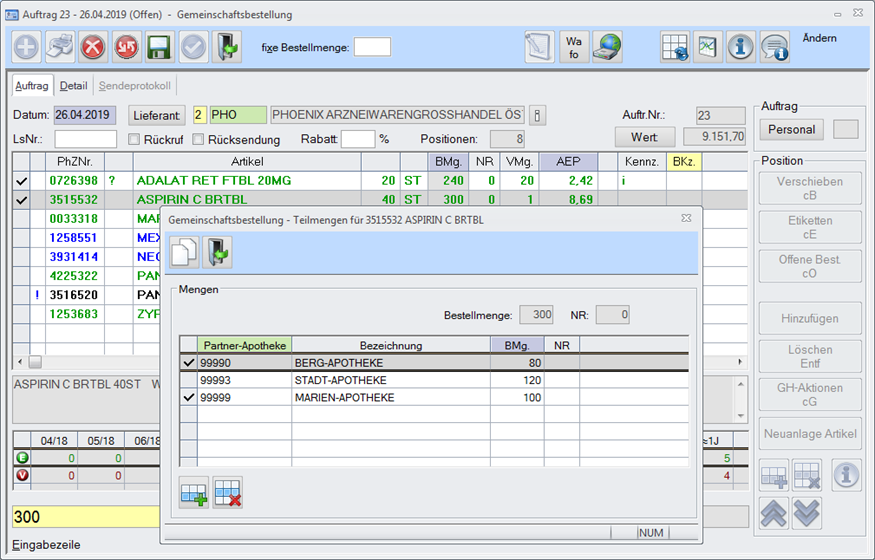Click the BMg. column header in the dialog
The width and height of the screenshot is (875, 560).
pos(518,345)
